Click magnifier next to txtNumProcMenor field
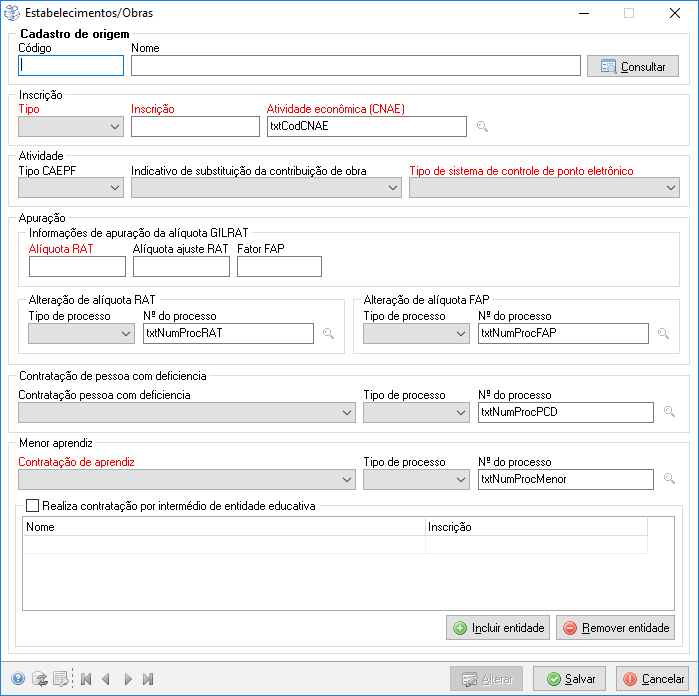Image resolution: width=699 pixels, height=696 pixels. (x=669, y=478)
